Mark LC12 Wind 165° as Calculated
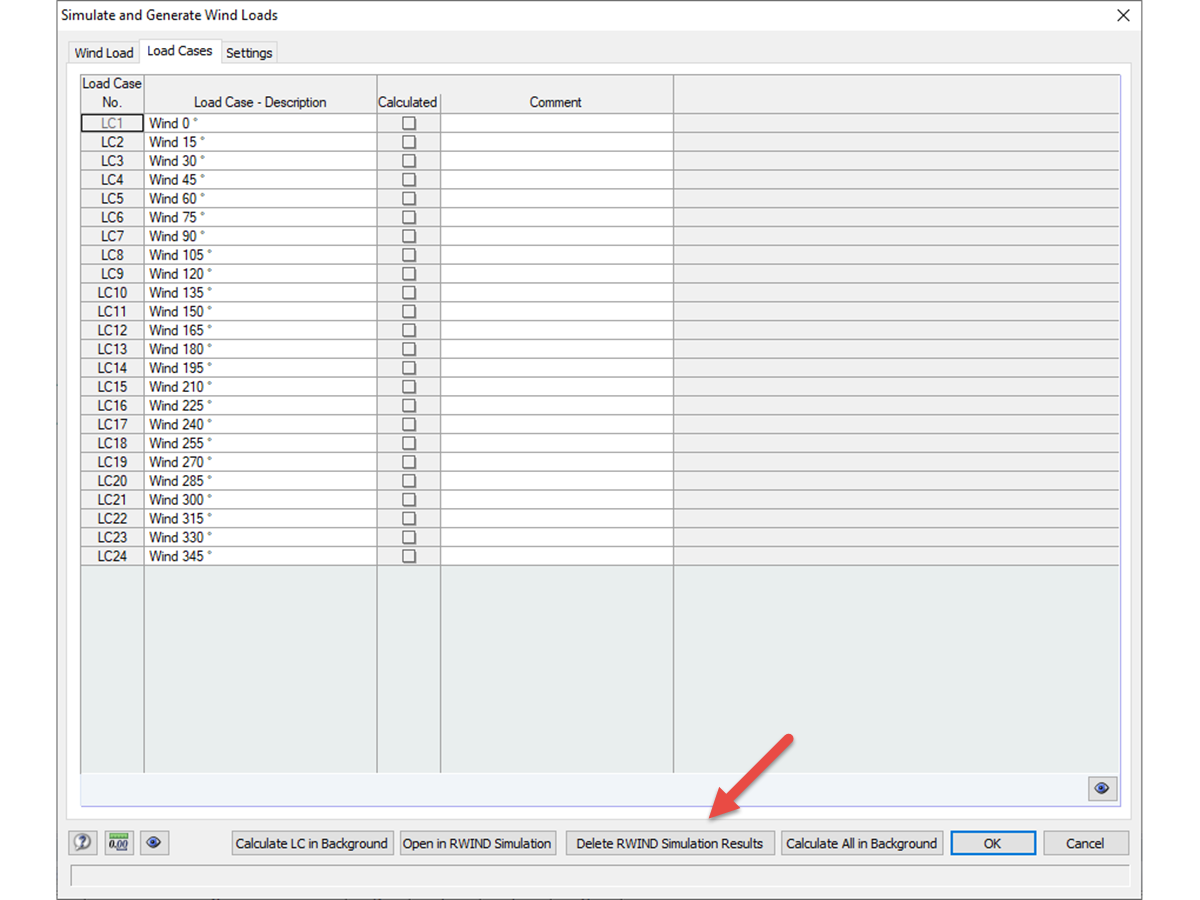The image size is (1200, 900). [408, 330]
